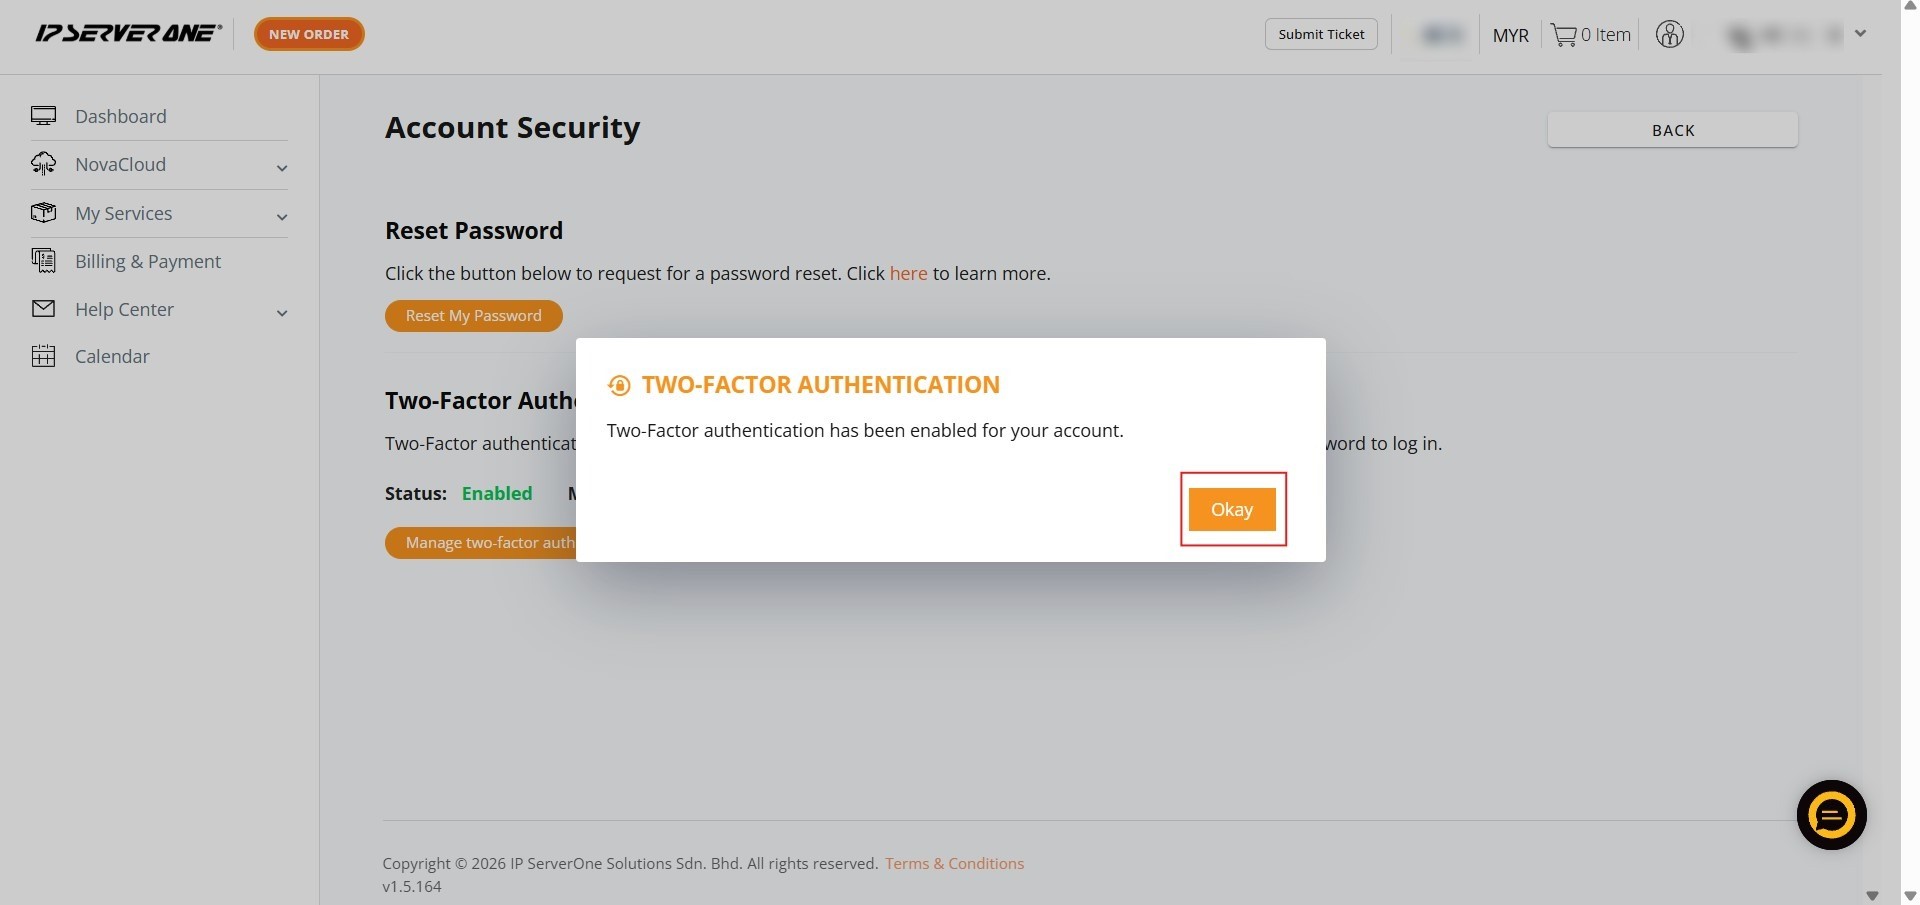Image resolution: width=1920 pixels, height=905 pixels.
Task: Click the user profile icon in header
Action: (1669, 34)
